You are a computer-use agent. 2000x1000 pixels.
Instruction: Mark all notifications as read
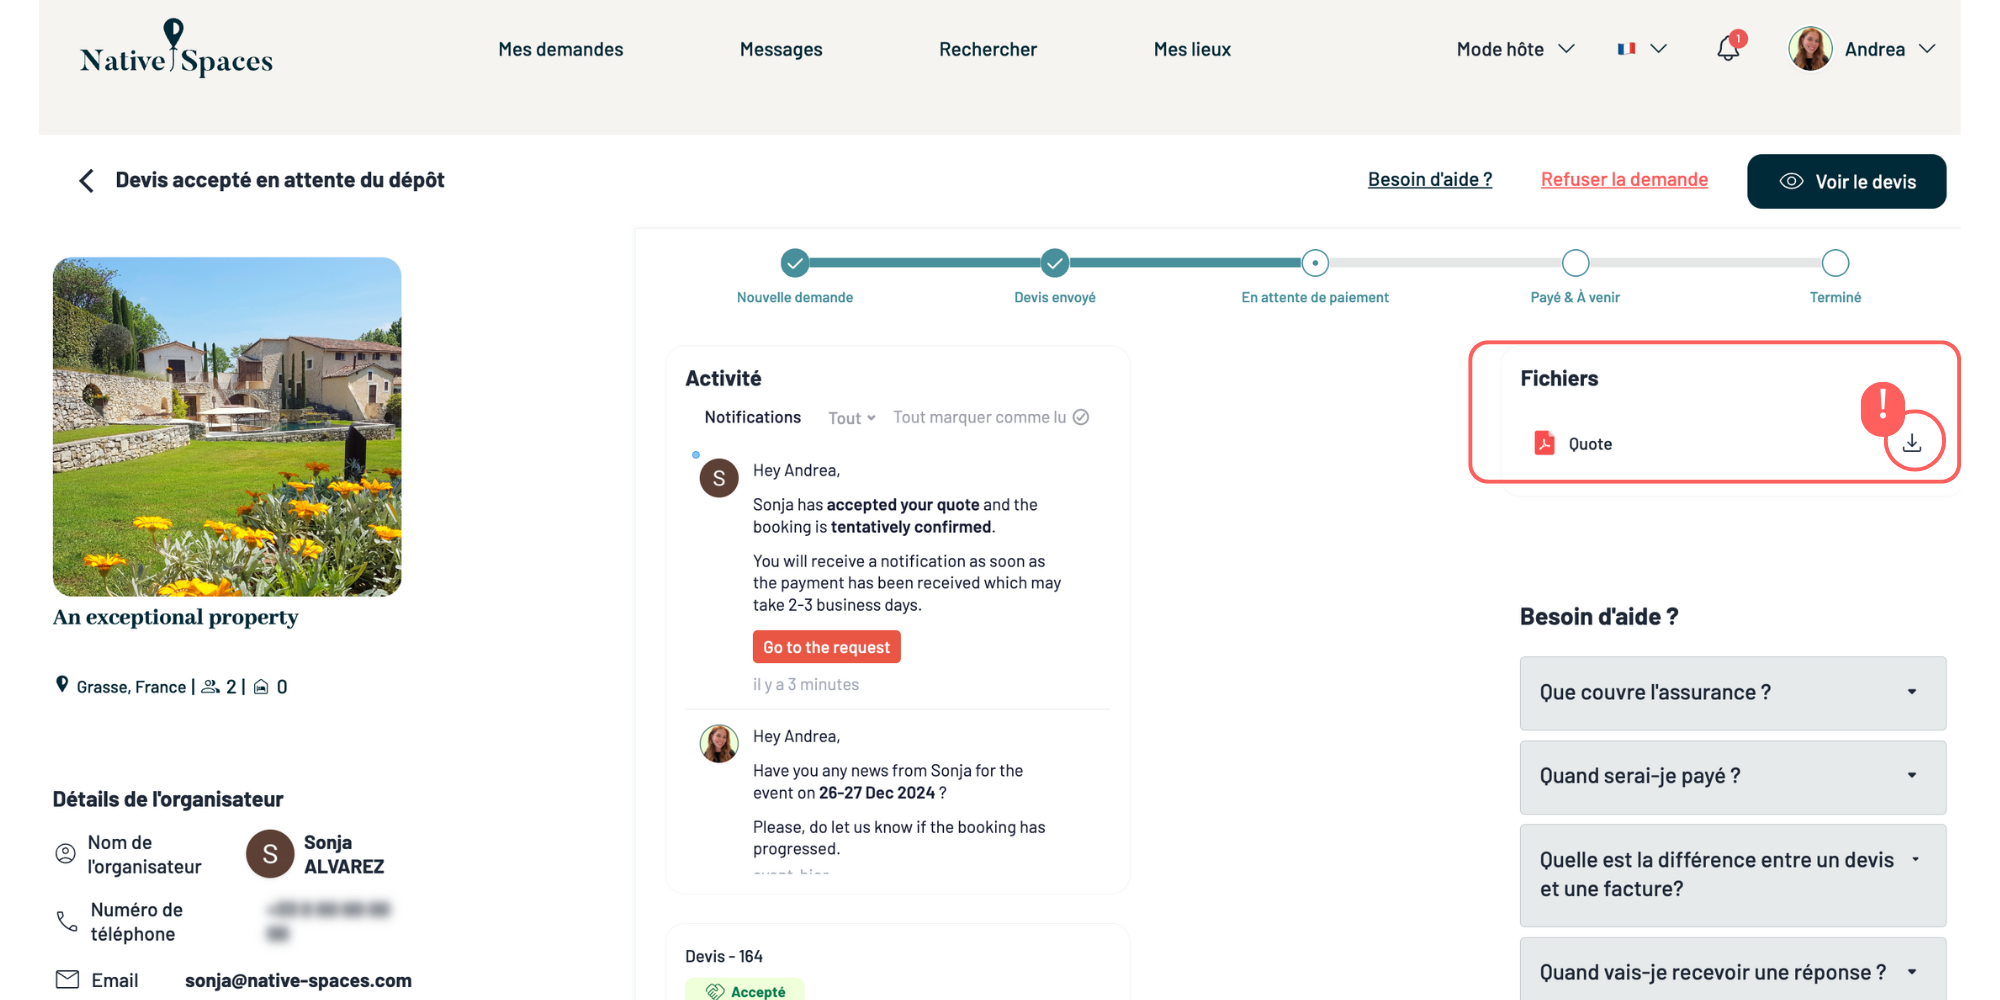[990, 418]
